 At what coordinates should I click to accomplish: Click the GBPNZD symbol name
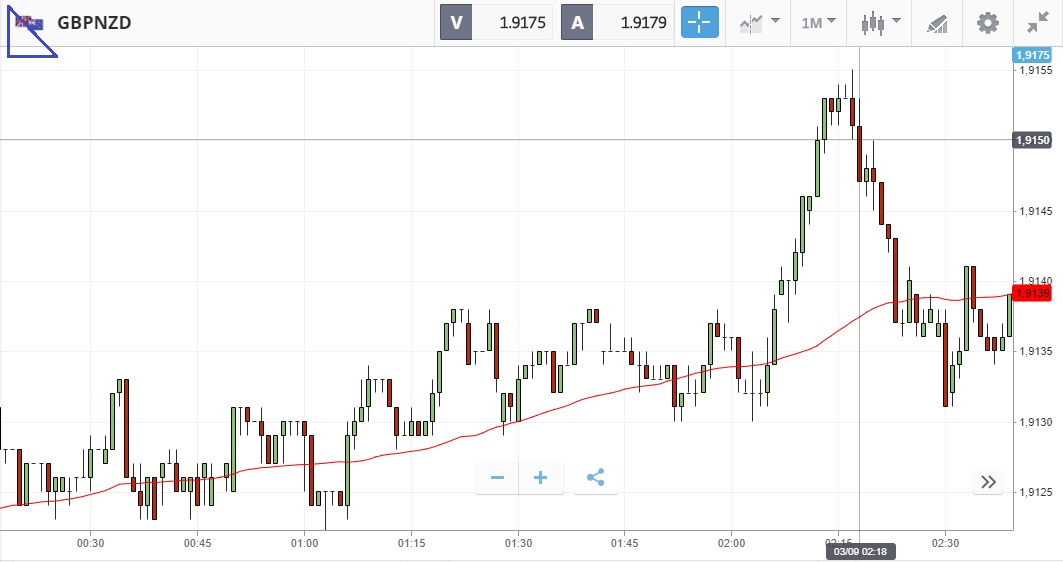click(94, 22)
